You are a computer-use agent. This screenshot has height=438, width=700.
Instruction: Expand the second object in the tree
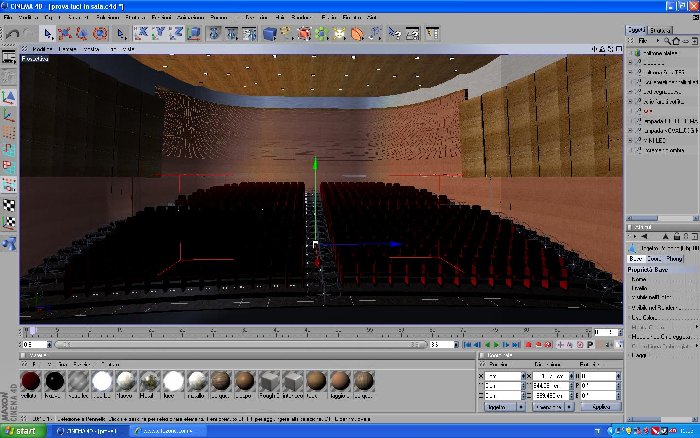pos(631,63)
